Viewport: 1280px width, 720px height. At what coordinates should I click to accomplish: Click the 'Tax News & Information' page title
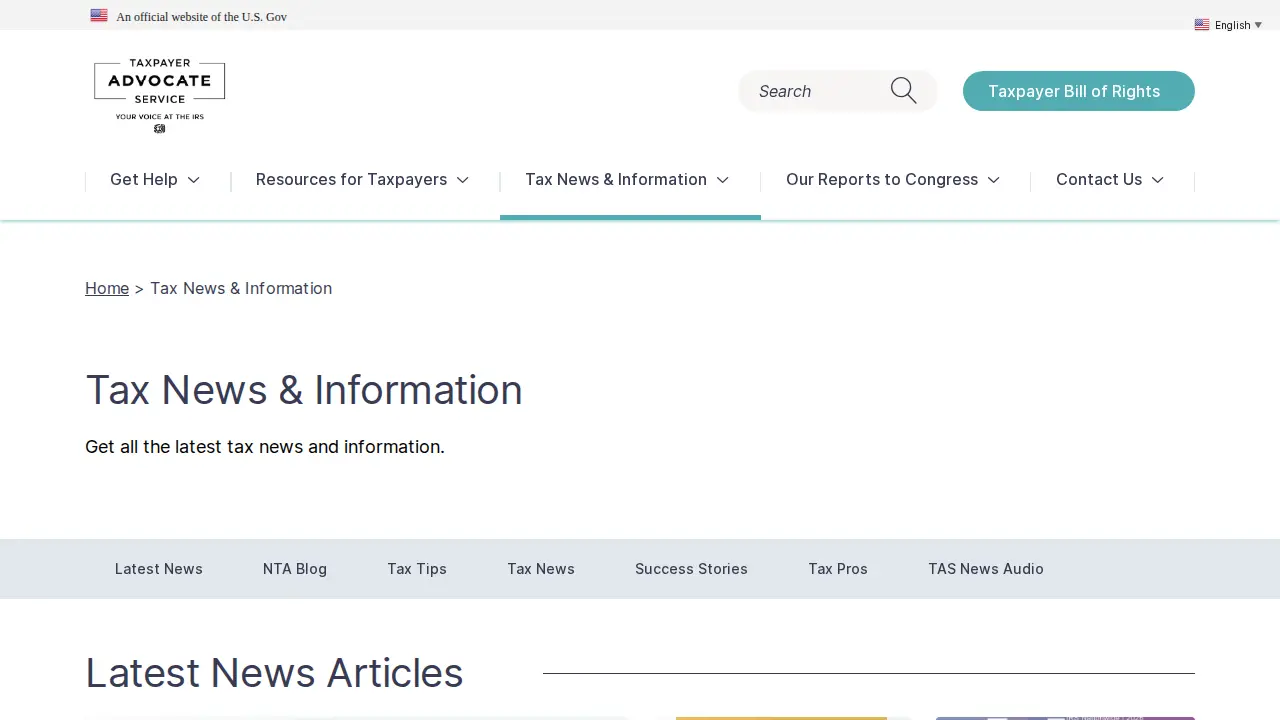304,390
